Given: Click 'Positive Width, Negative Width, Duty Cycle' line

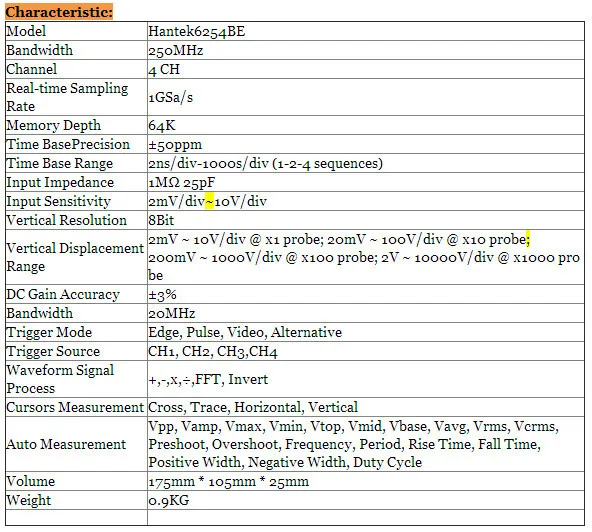Looking at the screenshot, I should point(285,462).
